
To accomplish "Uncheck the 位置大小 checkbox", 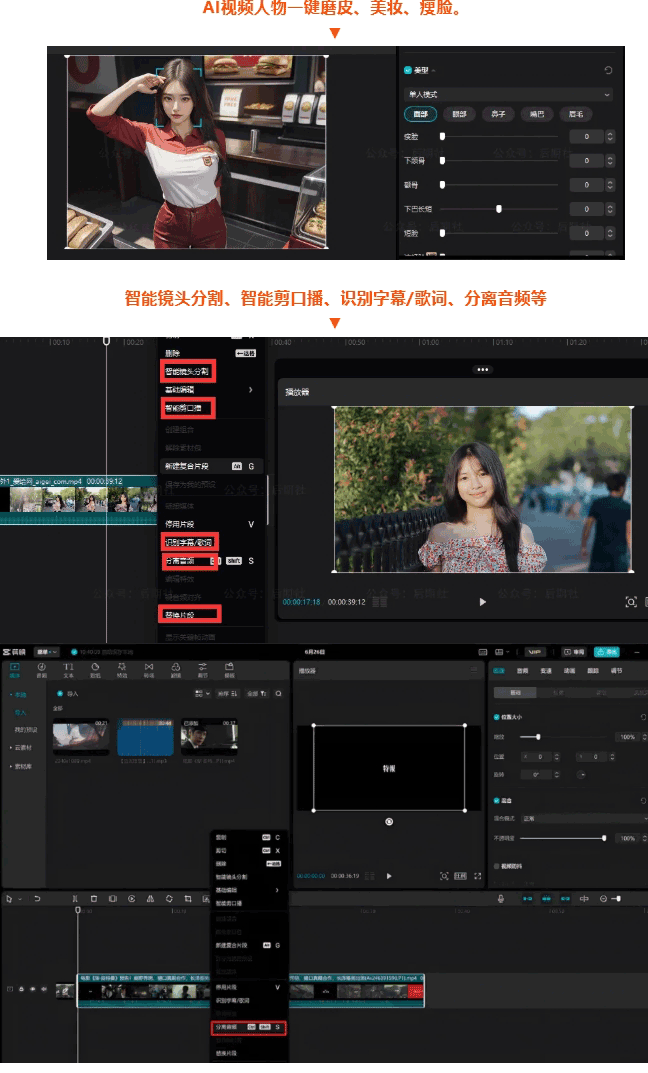I will point(497,717).
